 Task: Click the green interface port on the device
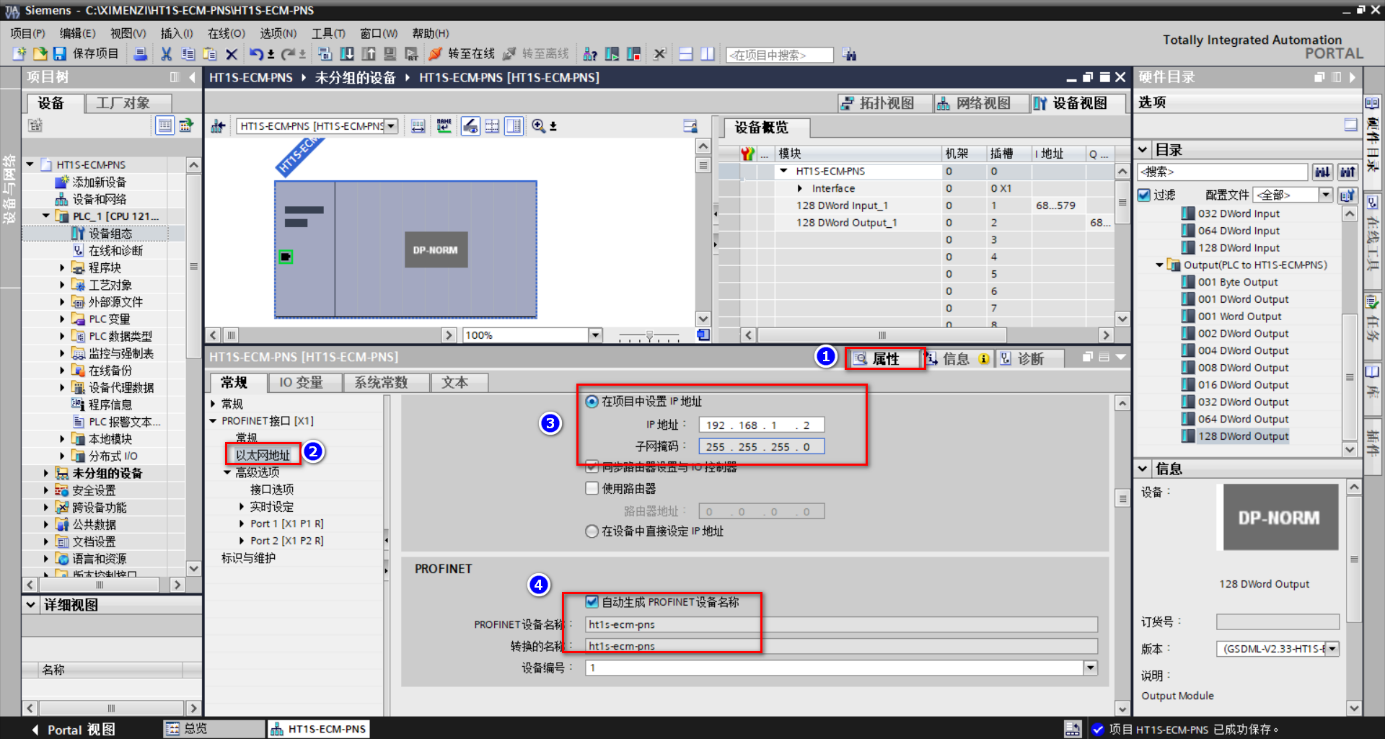(x=286, y=258)
